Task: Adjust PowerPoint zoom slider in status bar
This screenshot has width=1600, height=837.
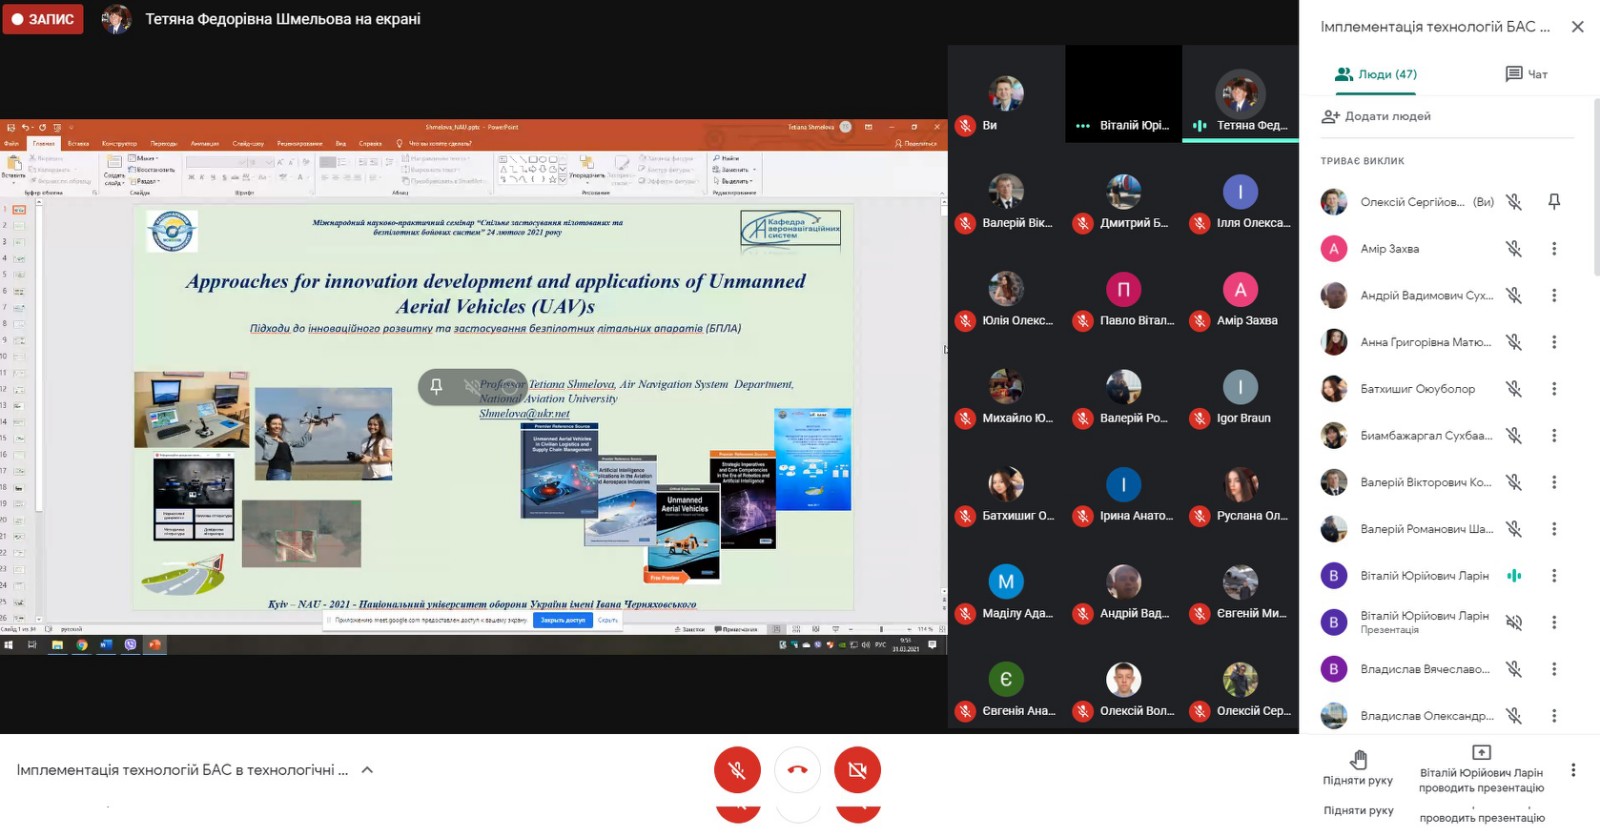Action: (879, 629)
